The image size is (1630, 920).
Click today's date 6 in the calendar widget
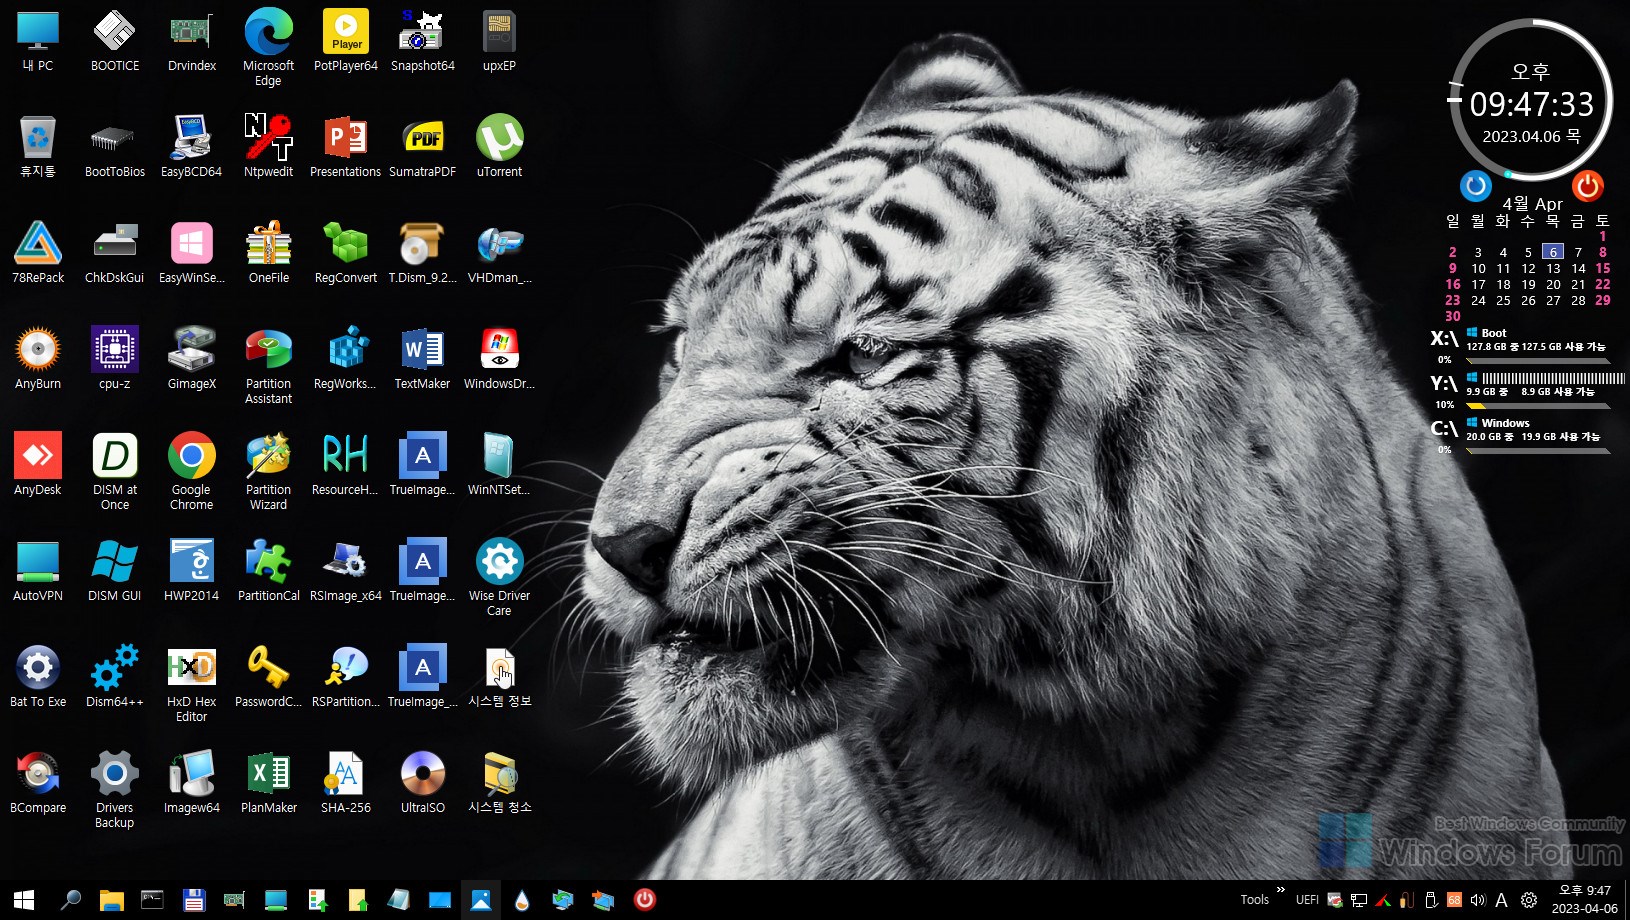point(1553,252)
